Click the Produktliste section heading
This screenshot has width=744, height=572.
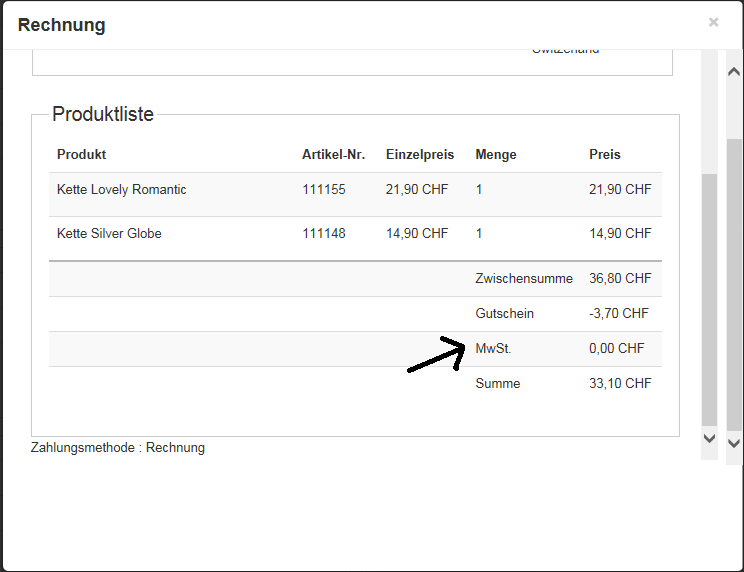coord(103,115)
